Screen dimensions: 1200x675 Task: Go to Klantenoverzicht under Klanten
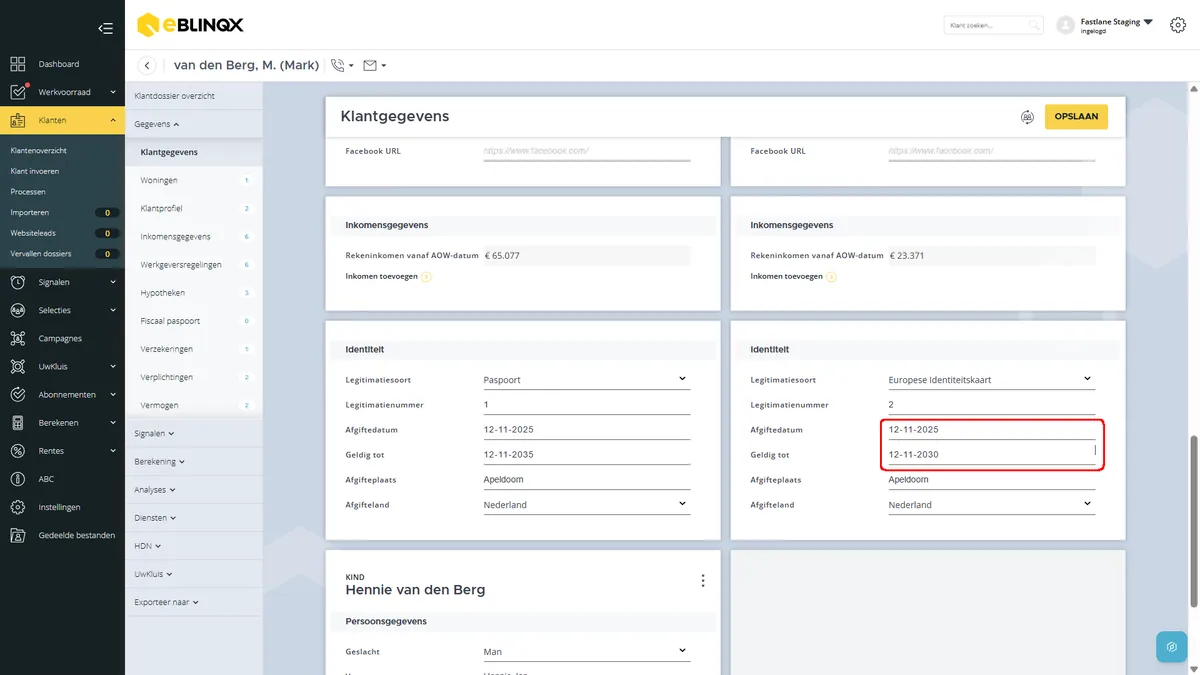tap(38, 150)
